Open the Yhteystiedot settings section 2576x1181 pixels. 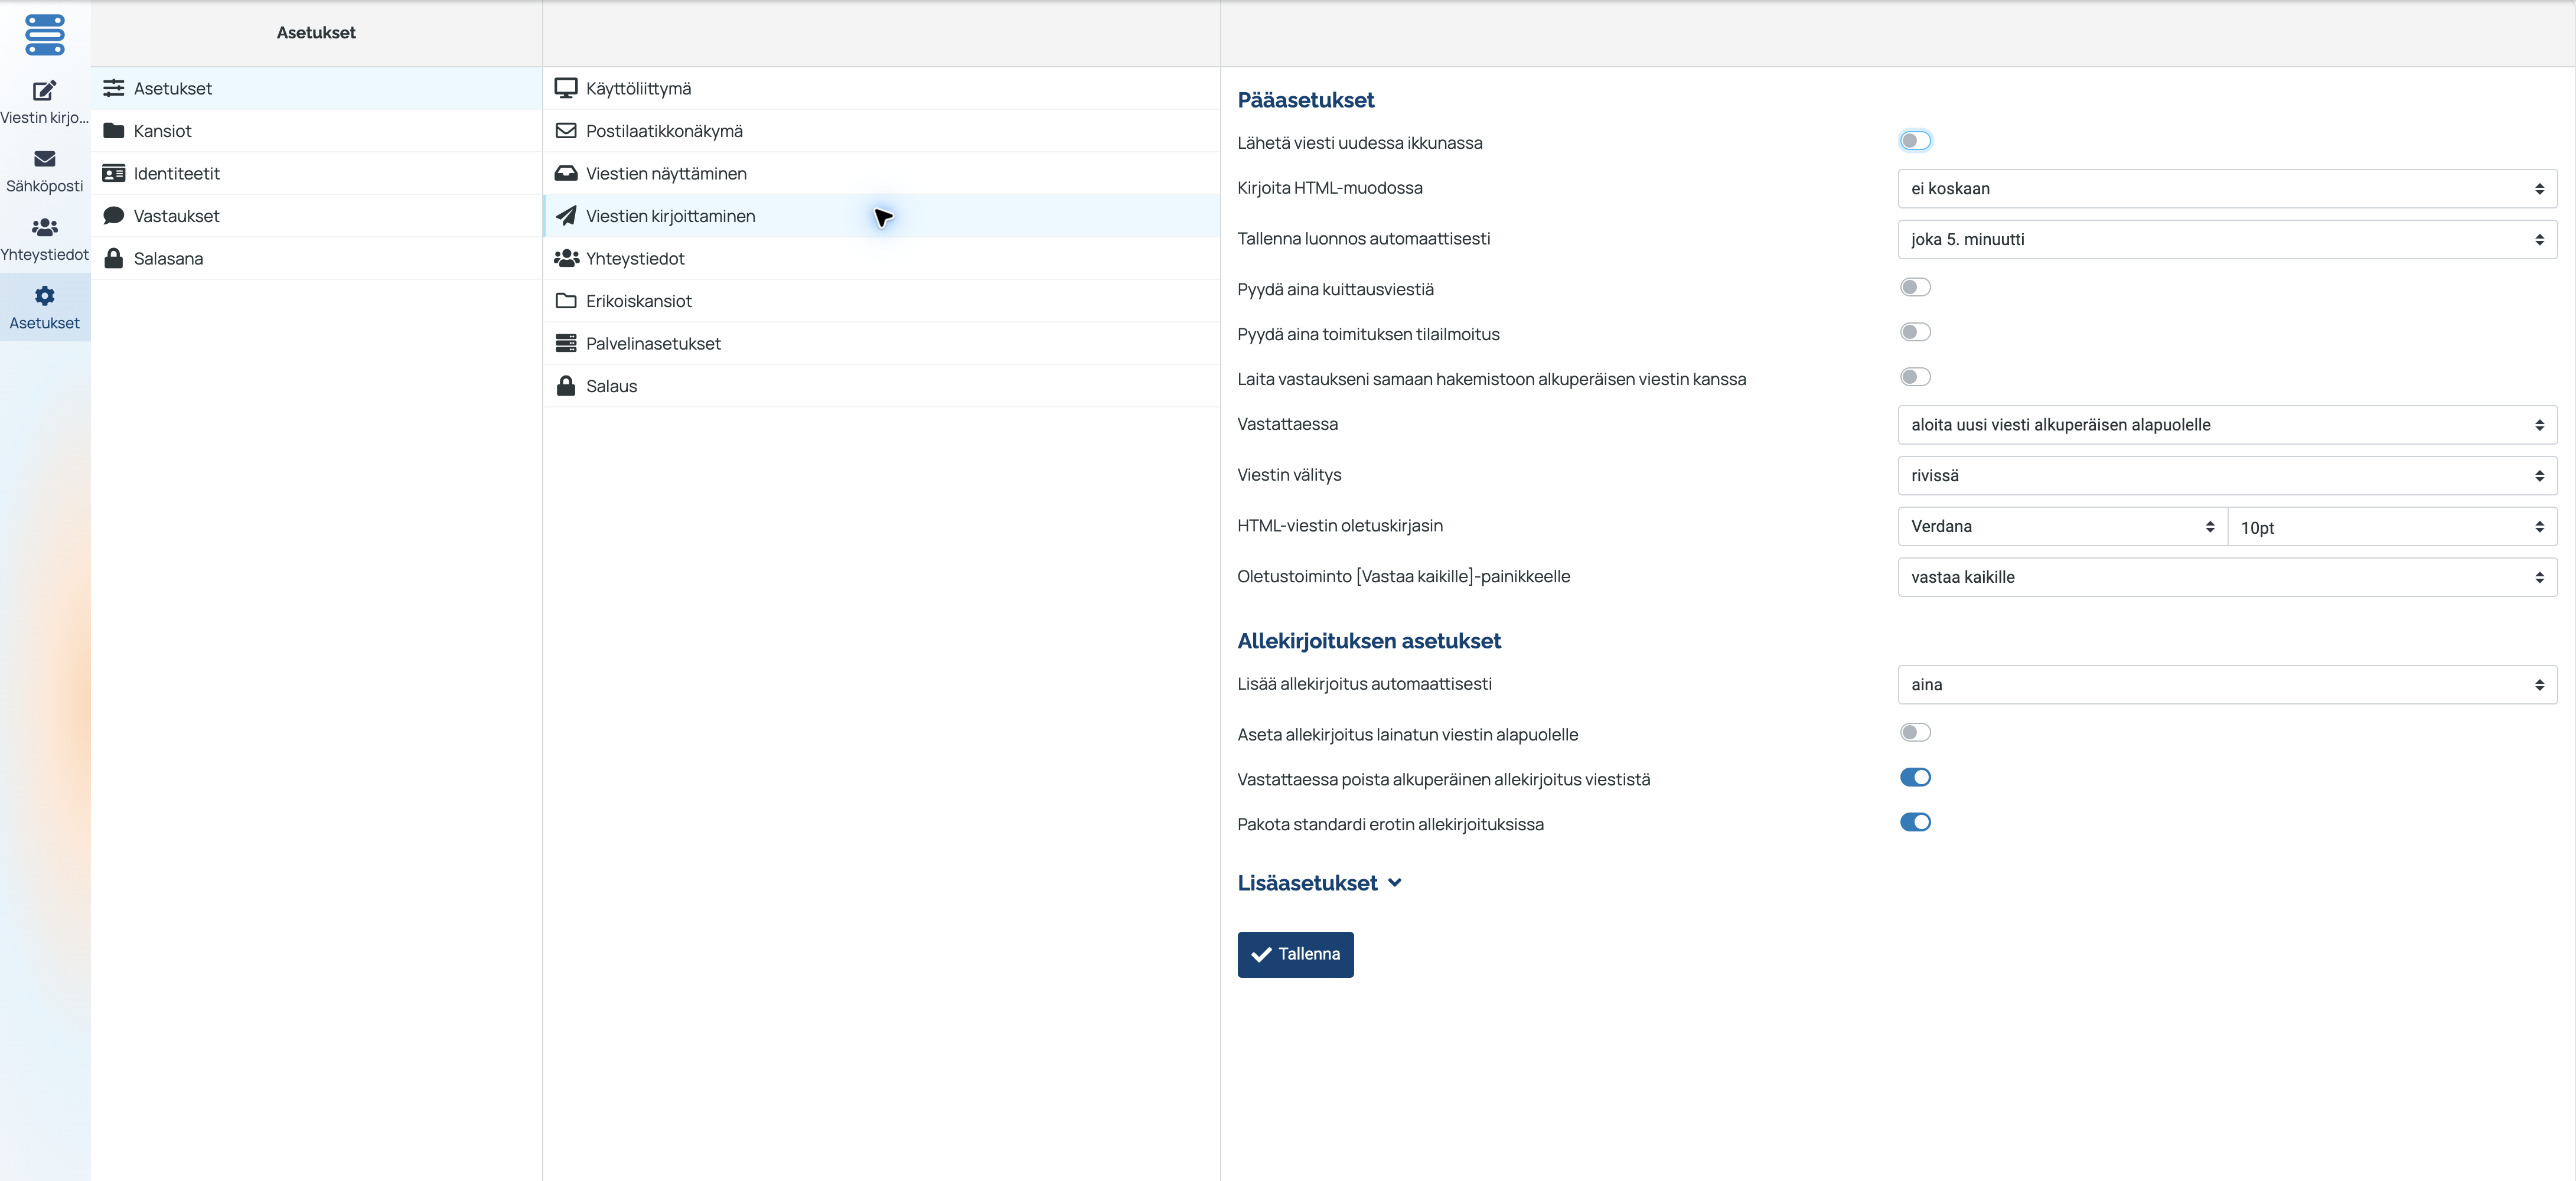coord(881,258)
